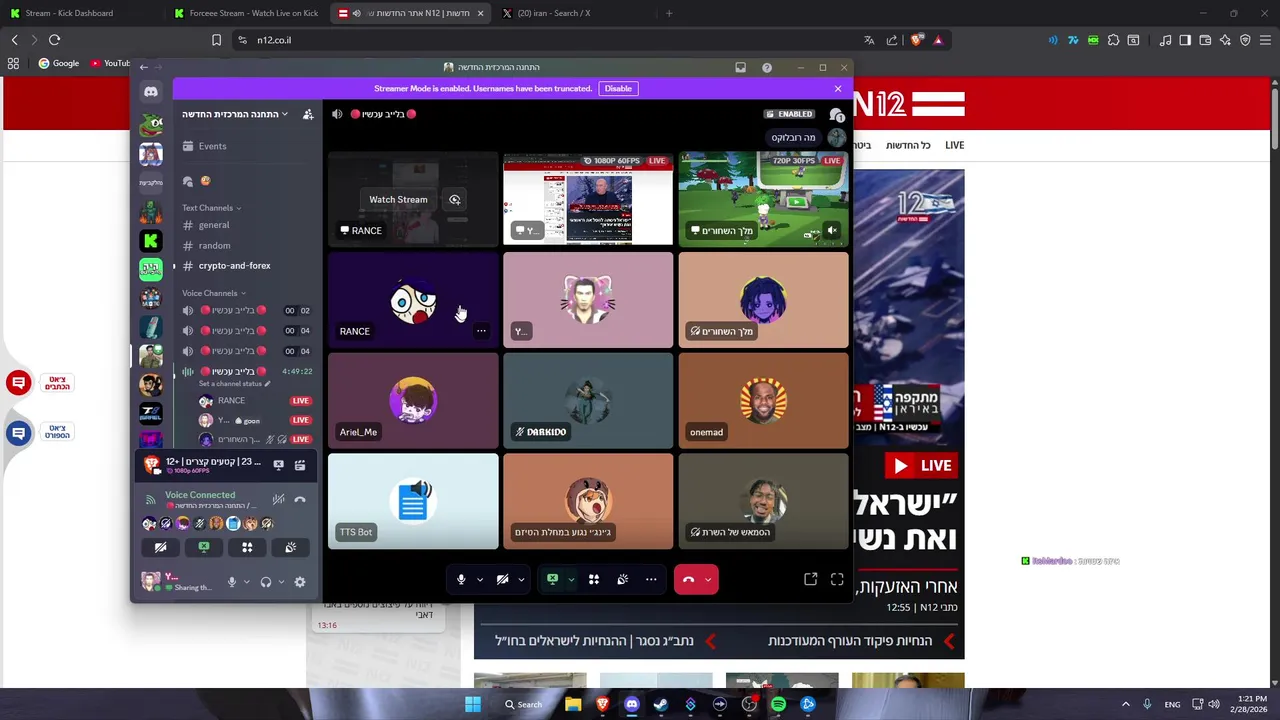
Task: Open browser extensions puzzle icon
Action: [1113, 40]
